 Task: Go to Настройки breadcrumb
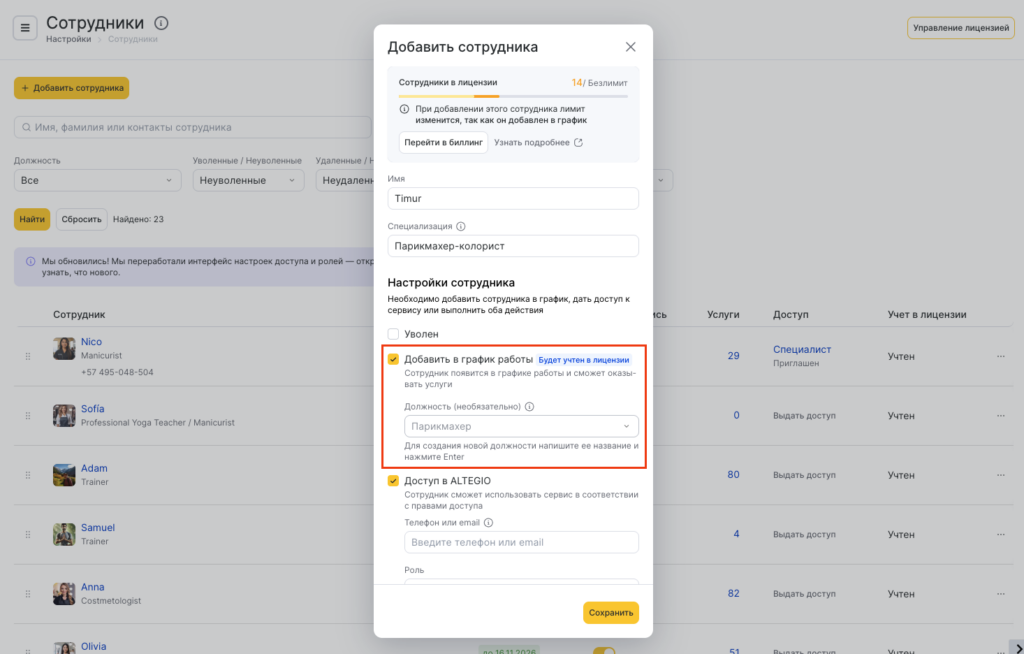point(68,40)
